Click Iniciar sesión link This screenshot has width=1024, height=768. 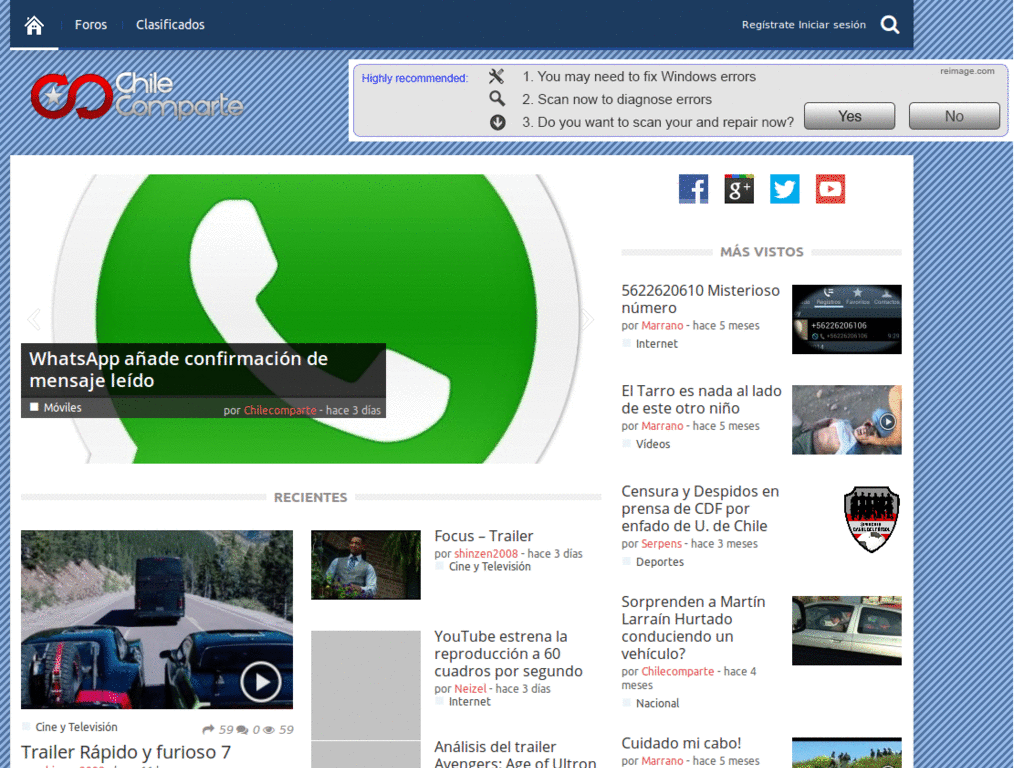point(832,25)
